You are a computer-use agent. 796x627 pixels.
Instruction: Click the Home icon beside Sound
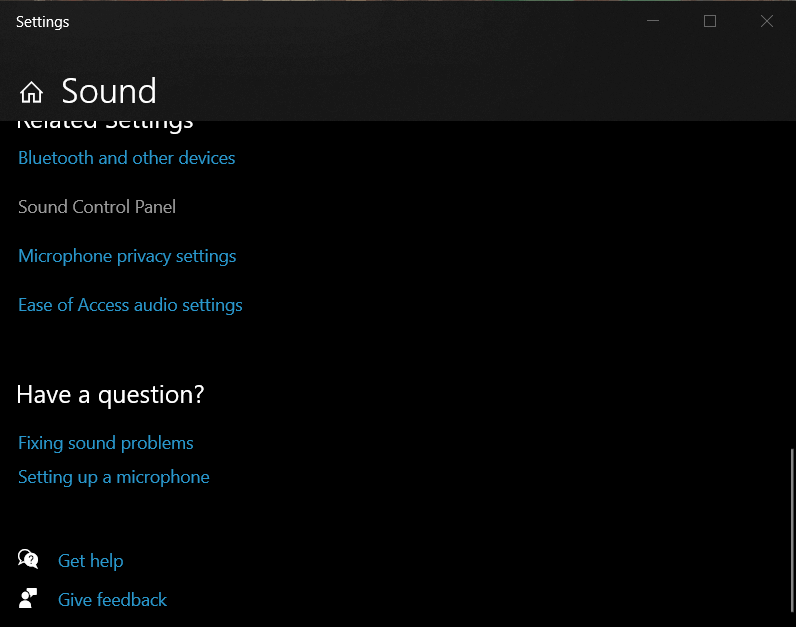tap(31, 93)
